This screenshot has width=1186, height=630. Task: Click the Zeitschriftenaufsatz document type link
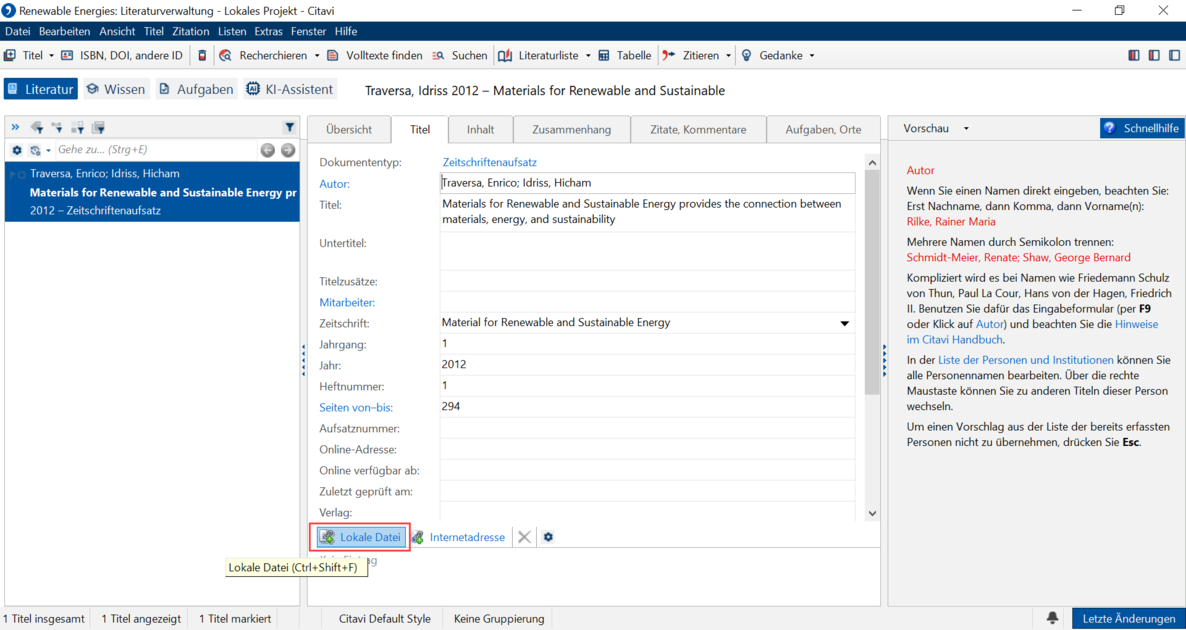click(x=489, y=162)
